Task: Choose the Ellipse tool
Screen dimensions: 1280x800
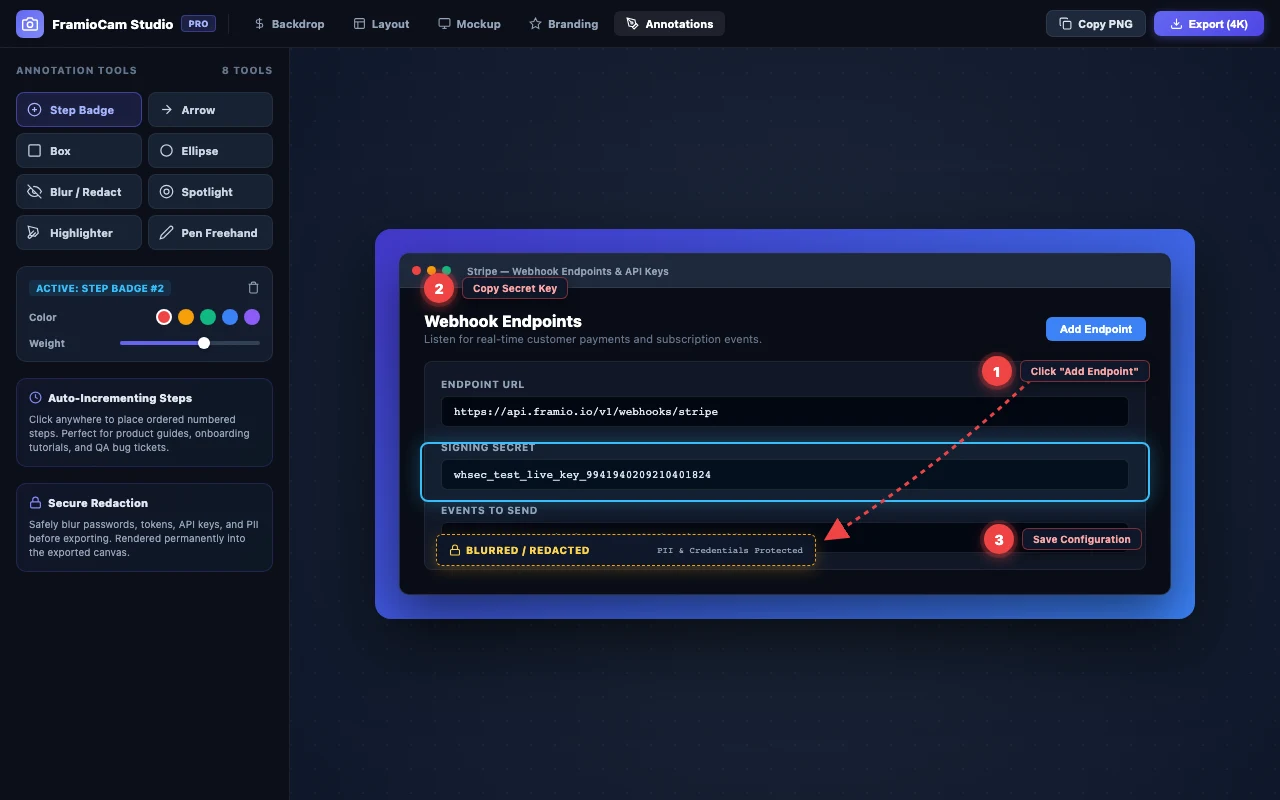Action: [210, 151]
